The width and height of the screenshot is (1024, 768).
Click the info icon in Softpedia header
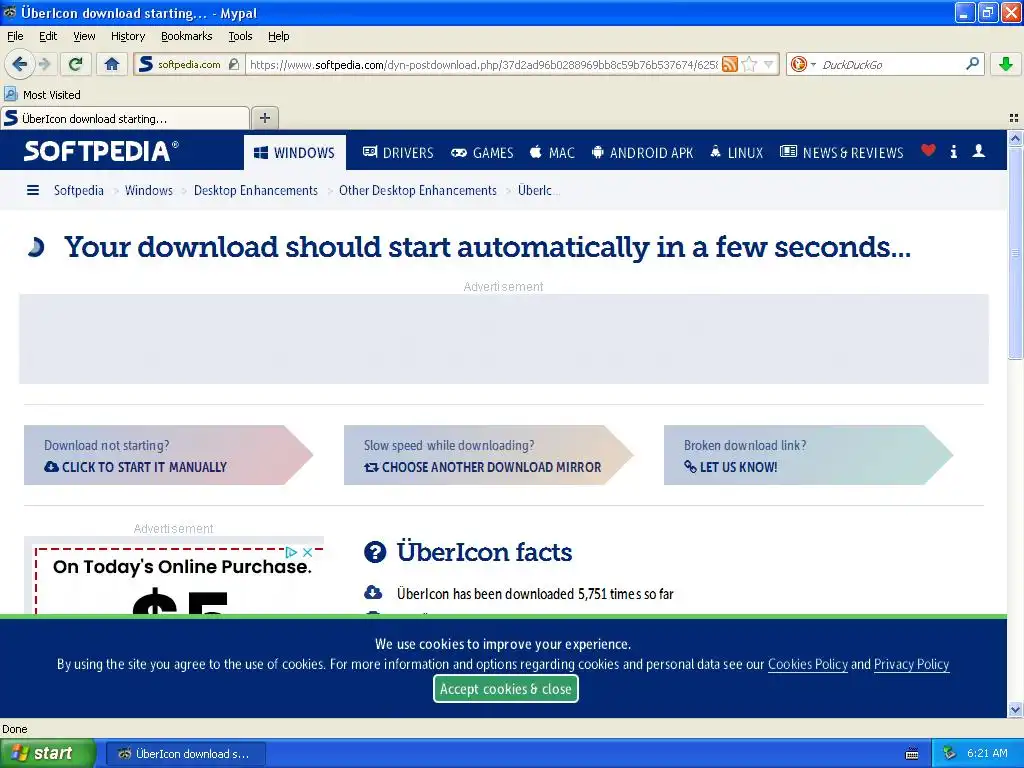[953, 152]
